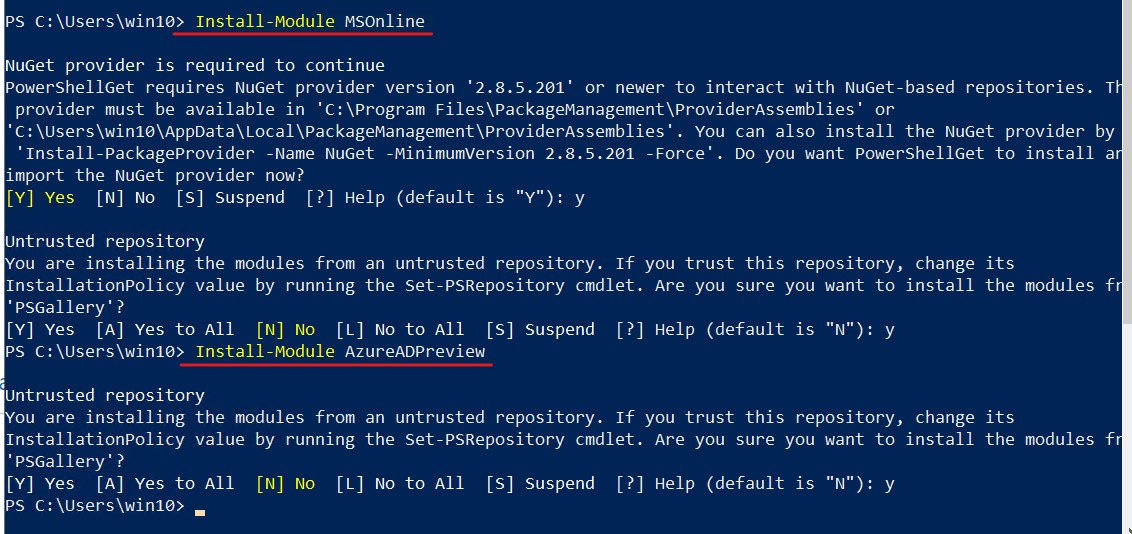Click the blinking cursor at the last prompt

click(x=200, y=511)
